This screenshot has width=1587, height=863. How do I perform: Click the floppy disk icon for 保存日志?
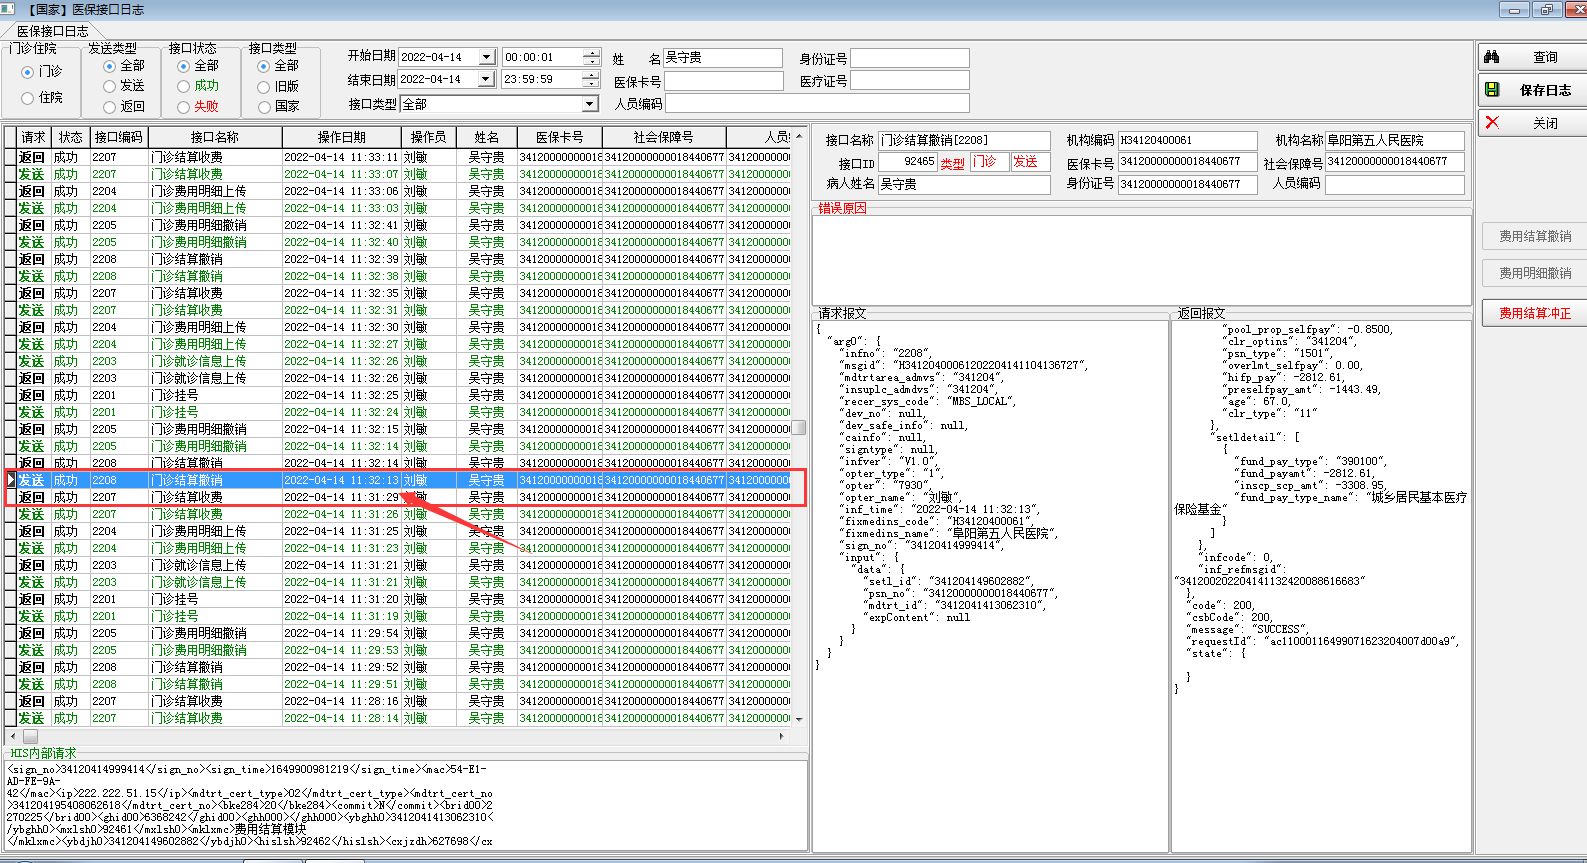tap(1492, 90)
